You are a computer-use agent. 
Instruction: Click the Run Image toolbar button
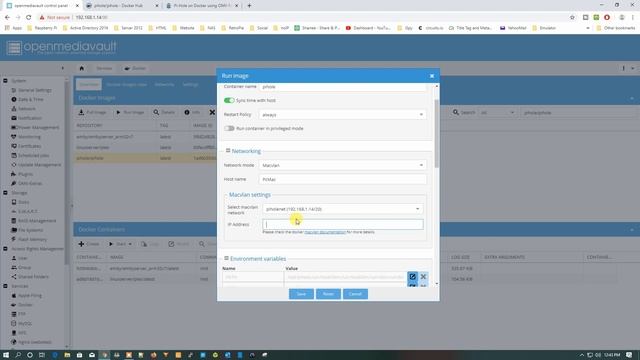(x=130, y=112)
